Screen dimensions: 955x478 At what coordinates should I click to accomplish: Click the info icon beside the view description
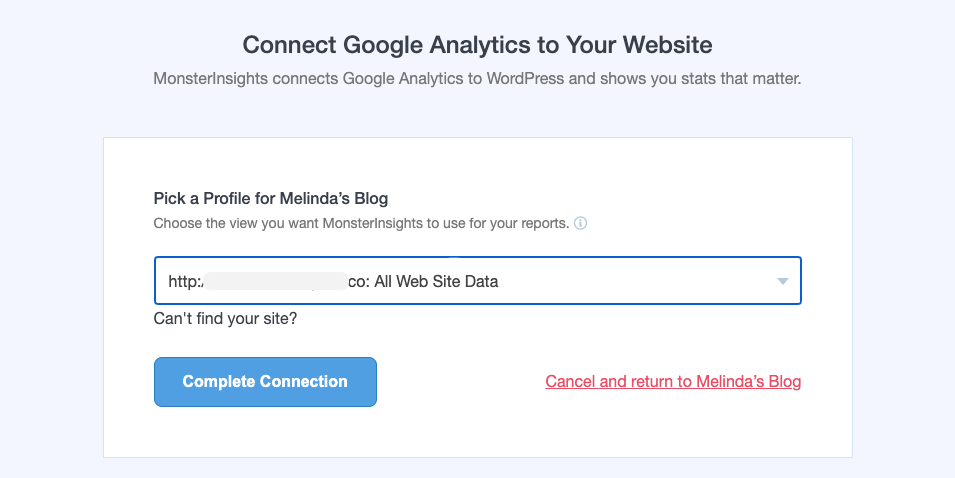click(x=581, y=224)
